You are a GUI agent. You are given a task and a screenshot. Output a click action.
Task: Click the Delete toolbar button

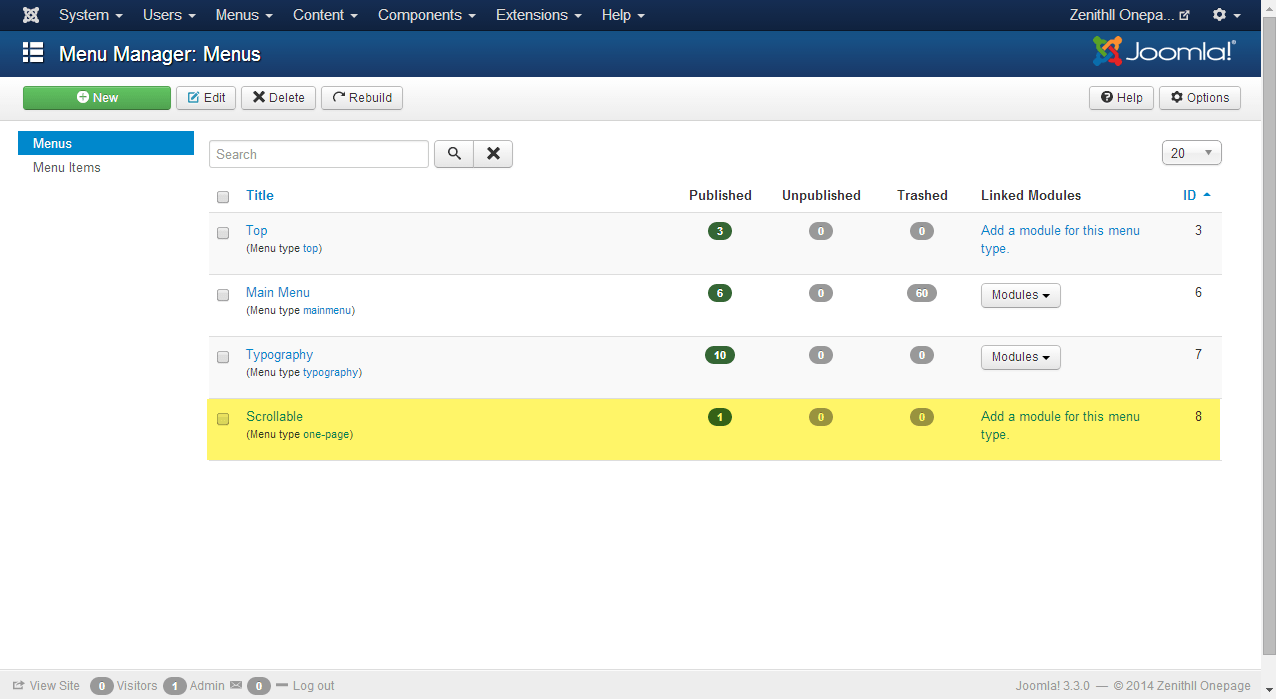click(278, 98)
